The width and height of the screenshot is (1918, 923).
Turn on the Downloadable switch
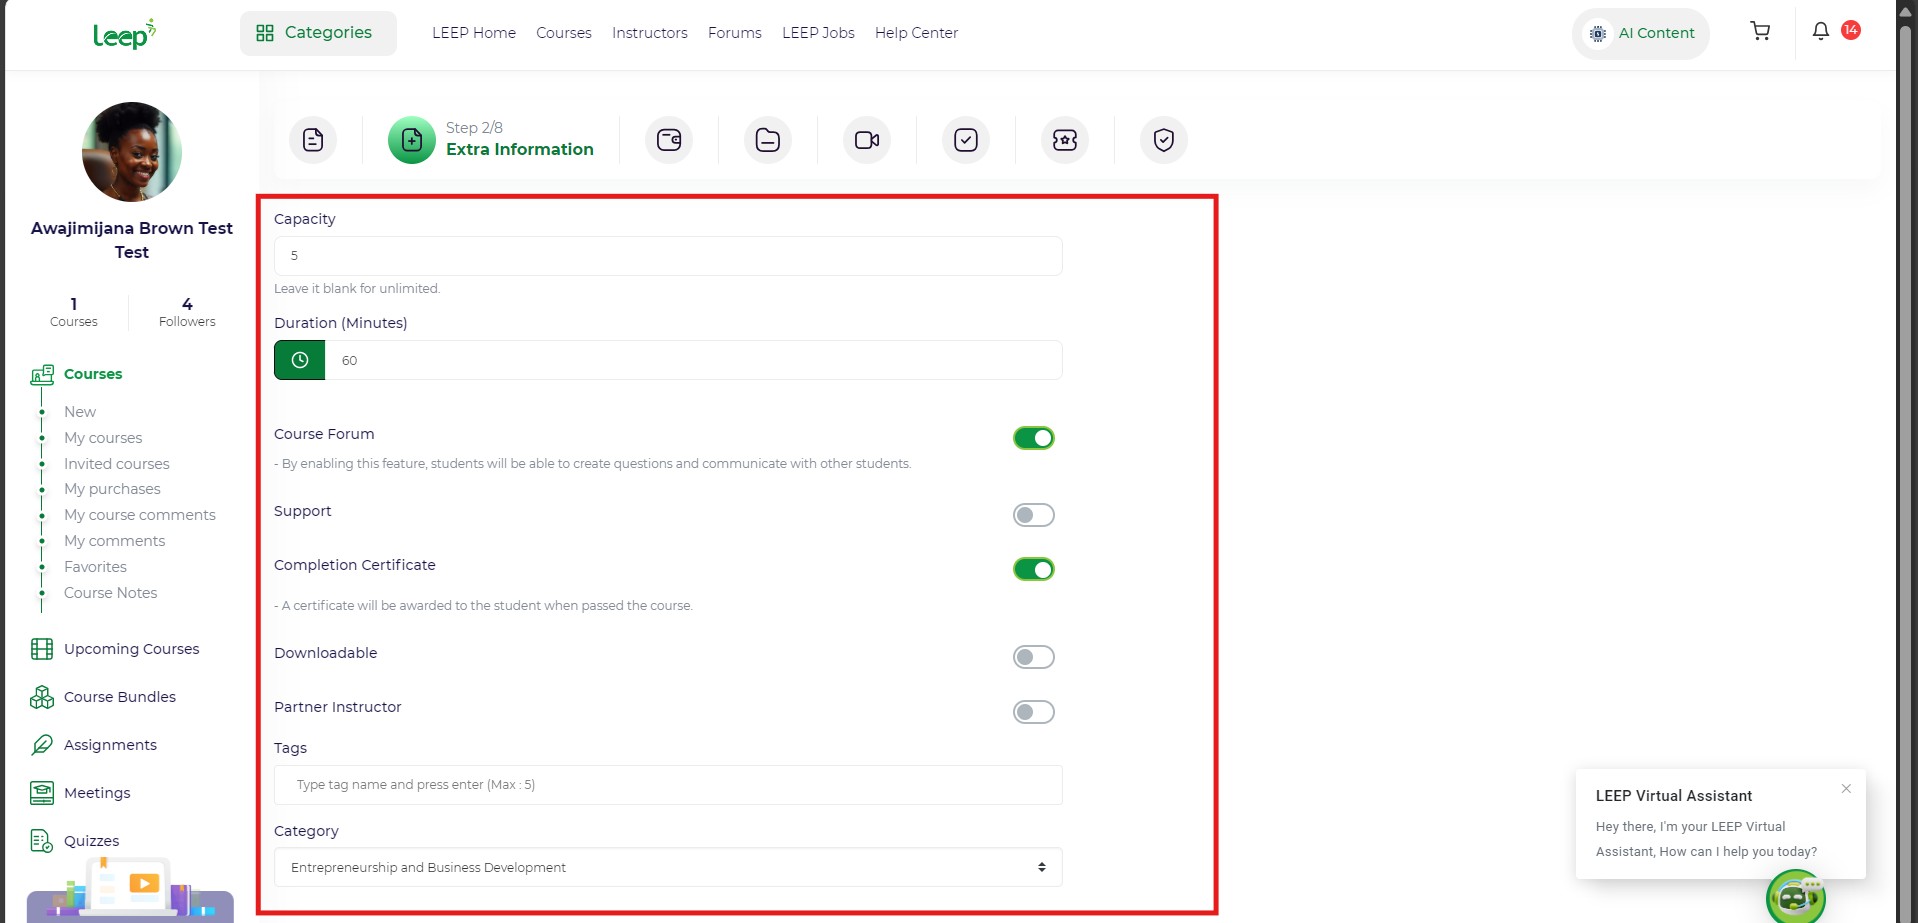coord(1033,657)
